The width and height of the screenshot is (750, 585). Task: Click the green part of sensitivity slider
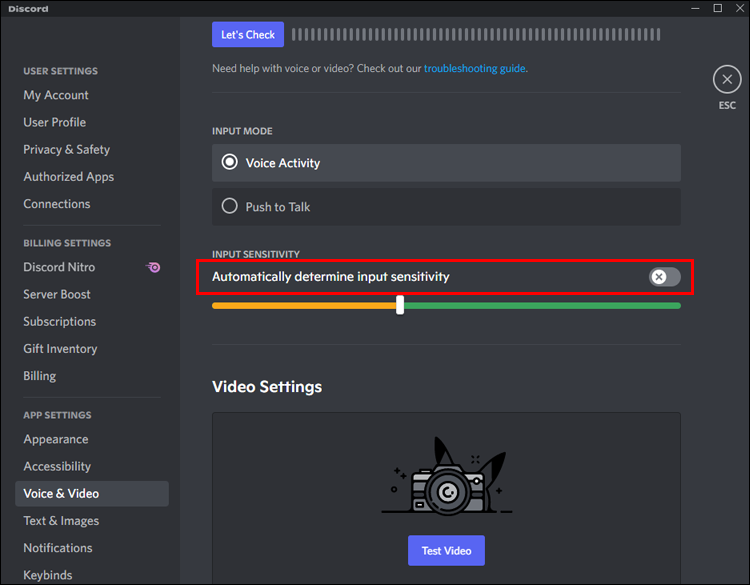[x=542, y=306]
